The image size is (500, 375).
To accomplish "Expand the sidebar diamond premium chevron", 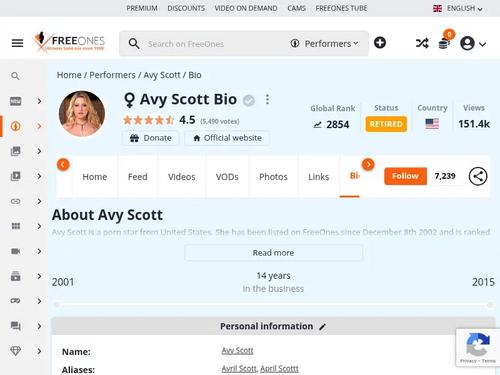I will pyautogui.click(x=39, y=351).
